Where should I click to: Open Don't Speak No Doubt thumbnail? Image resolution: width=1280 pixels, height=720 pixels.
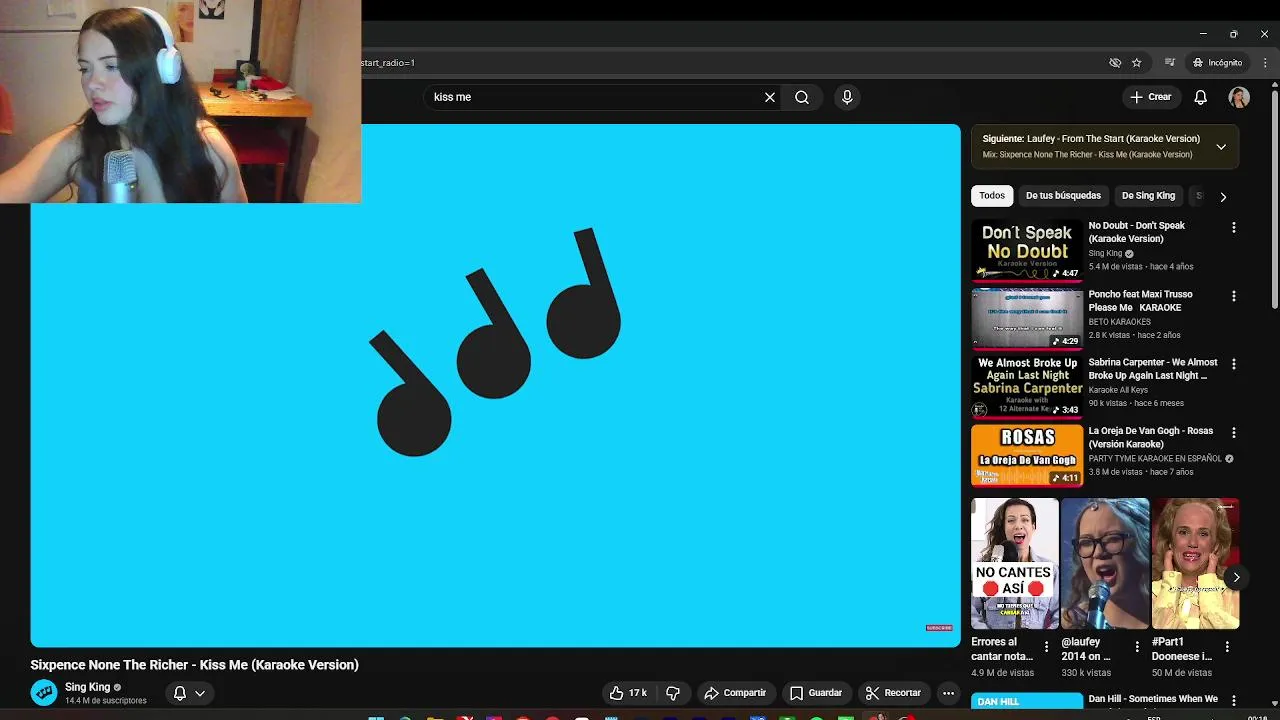click(1027, 250)
